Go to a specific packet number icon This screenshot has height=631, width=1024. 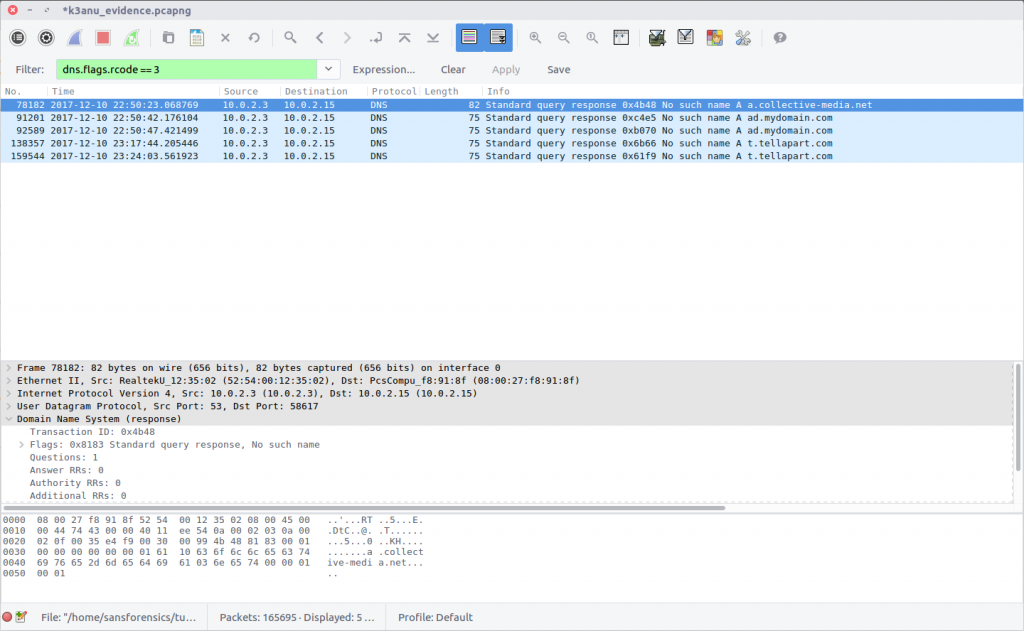coord(376,38)
